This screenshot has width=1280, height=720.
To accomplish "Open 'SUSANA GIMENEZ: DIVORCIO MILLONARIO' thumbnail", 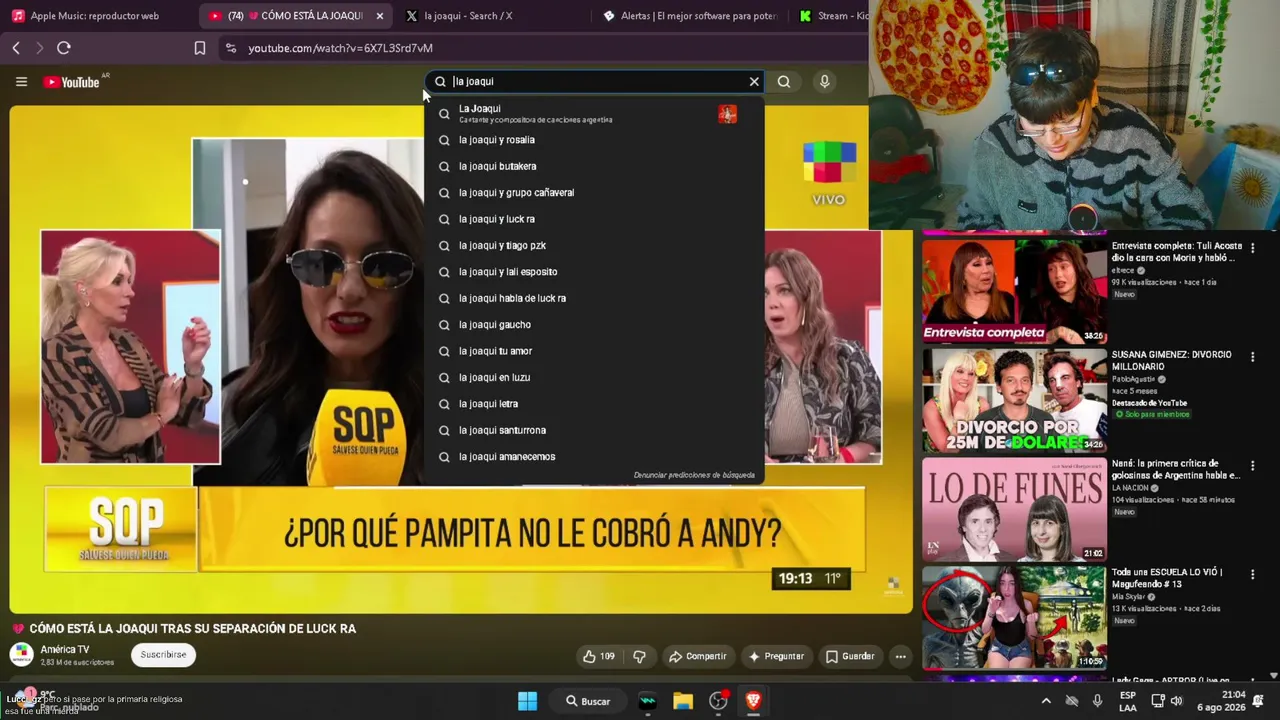I will [x=1014, y=400].
